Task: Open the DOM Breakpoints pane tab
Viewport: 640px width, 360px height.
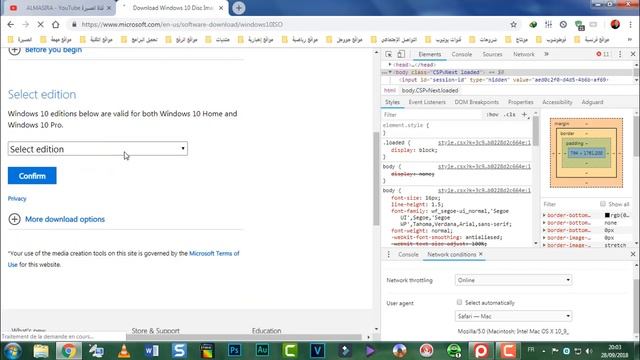Action: tap(477, 102)
